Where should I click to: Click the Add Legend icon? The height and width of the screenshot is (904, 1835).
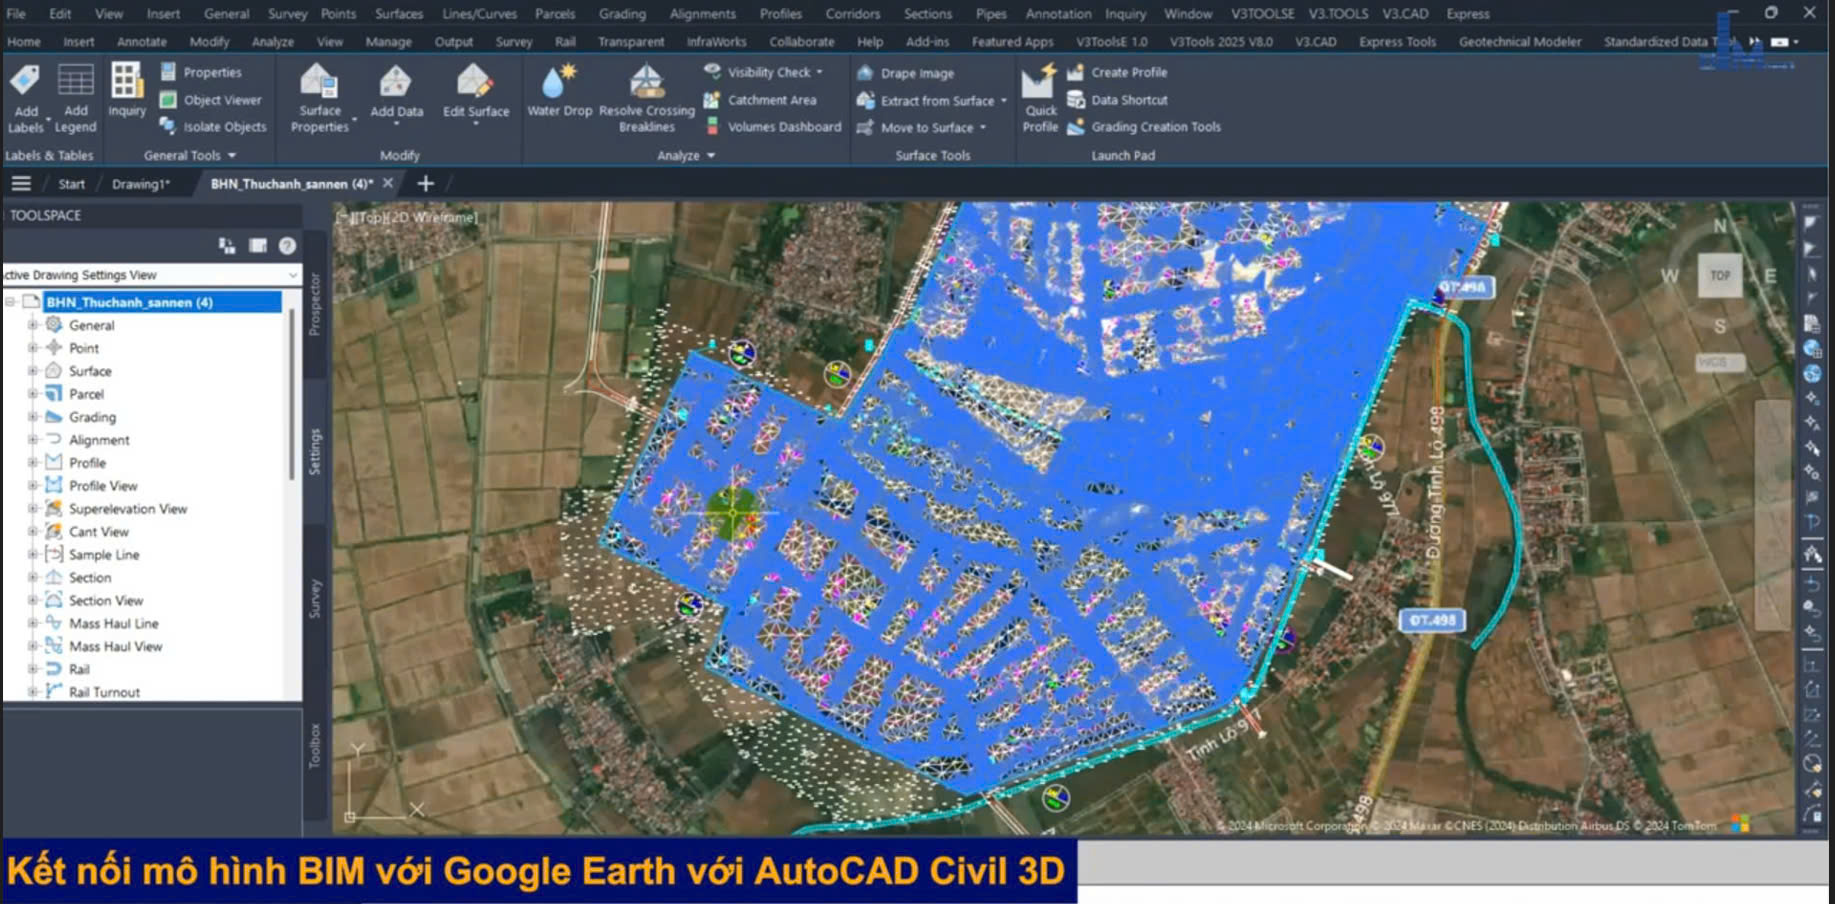point(76,98)
